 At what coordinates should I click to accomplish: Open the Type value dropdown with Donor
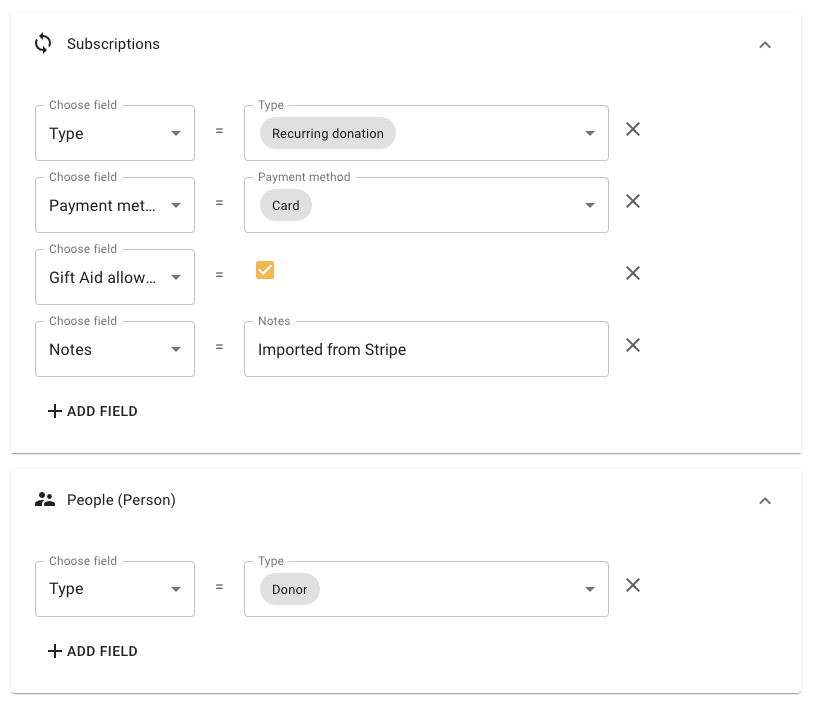[x=426, y=589]
